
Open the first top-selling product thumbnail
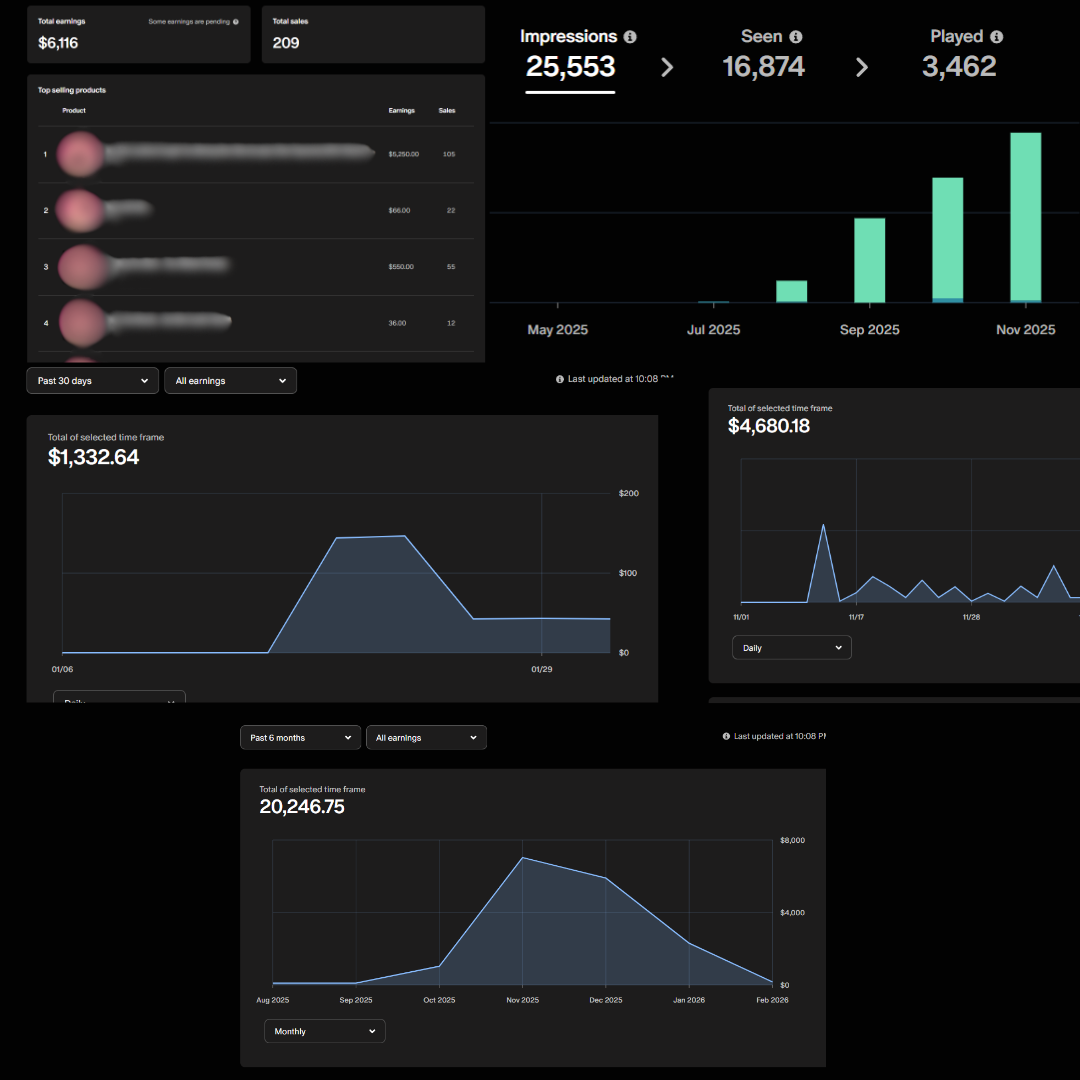click(x=79, y=154)
